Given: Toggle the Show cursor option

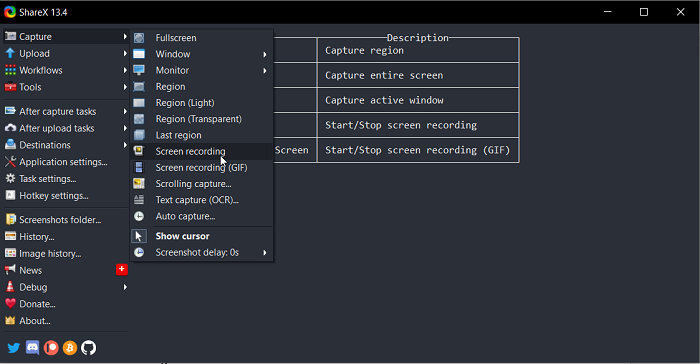Looking at the screenshot, I should [202, 236].
